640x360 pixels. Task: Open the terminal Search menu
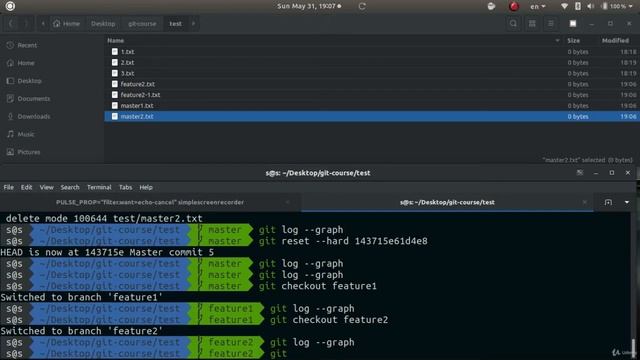tap(70, 187)
